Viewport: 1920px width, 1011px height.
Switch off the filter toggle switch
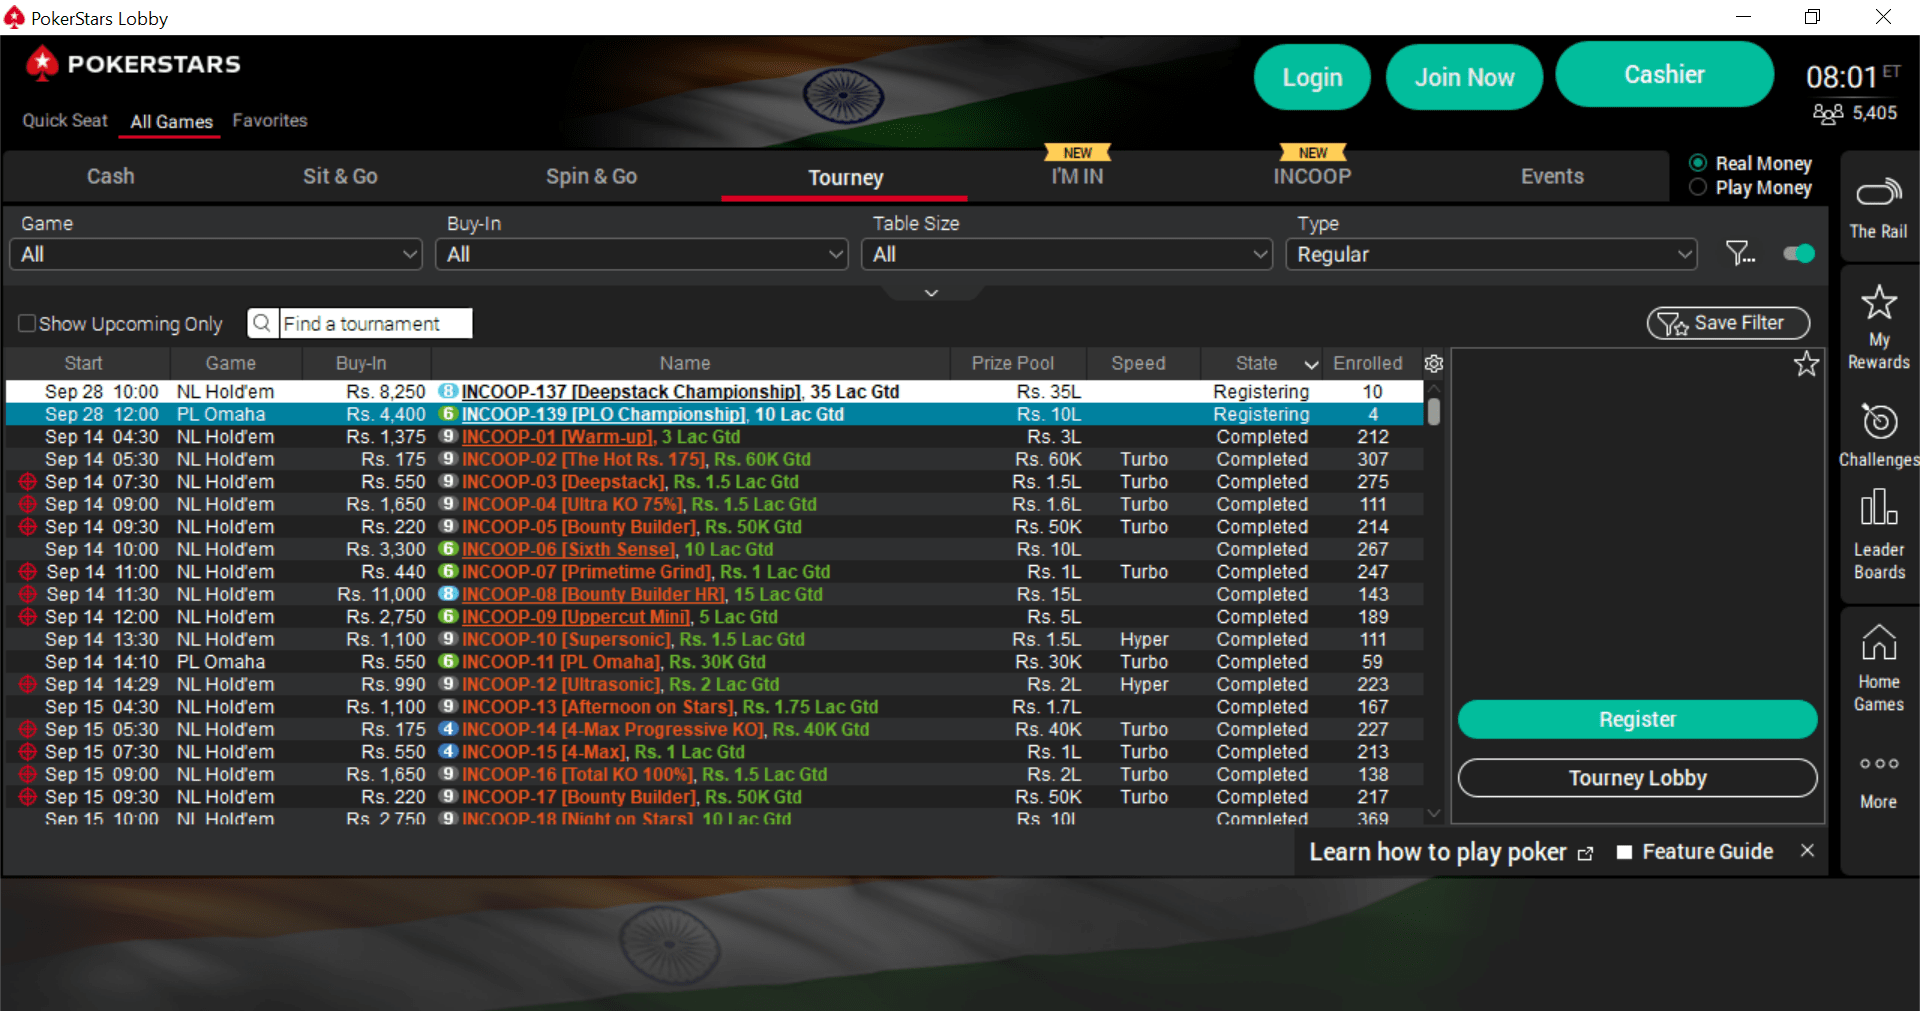point(1797,253)
